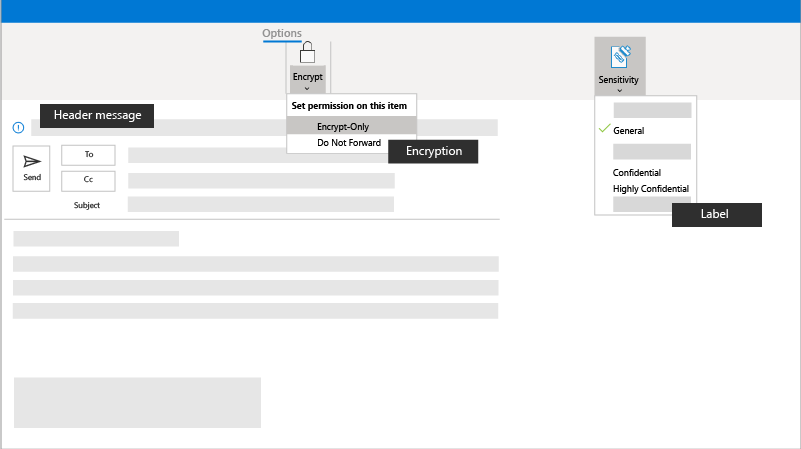Image resolution: width=801 pixels, height=449 pixels.
Task: Click into the Cc recipients field
Action: tap(260, 181)
